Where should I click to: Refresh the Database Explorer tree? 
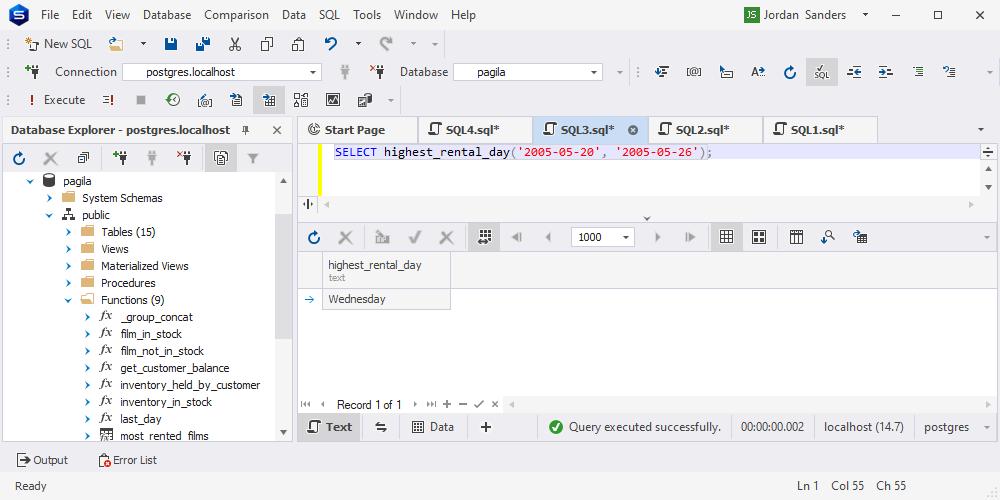coord(18,158)
